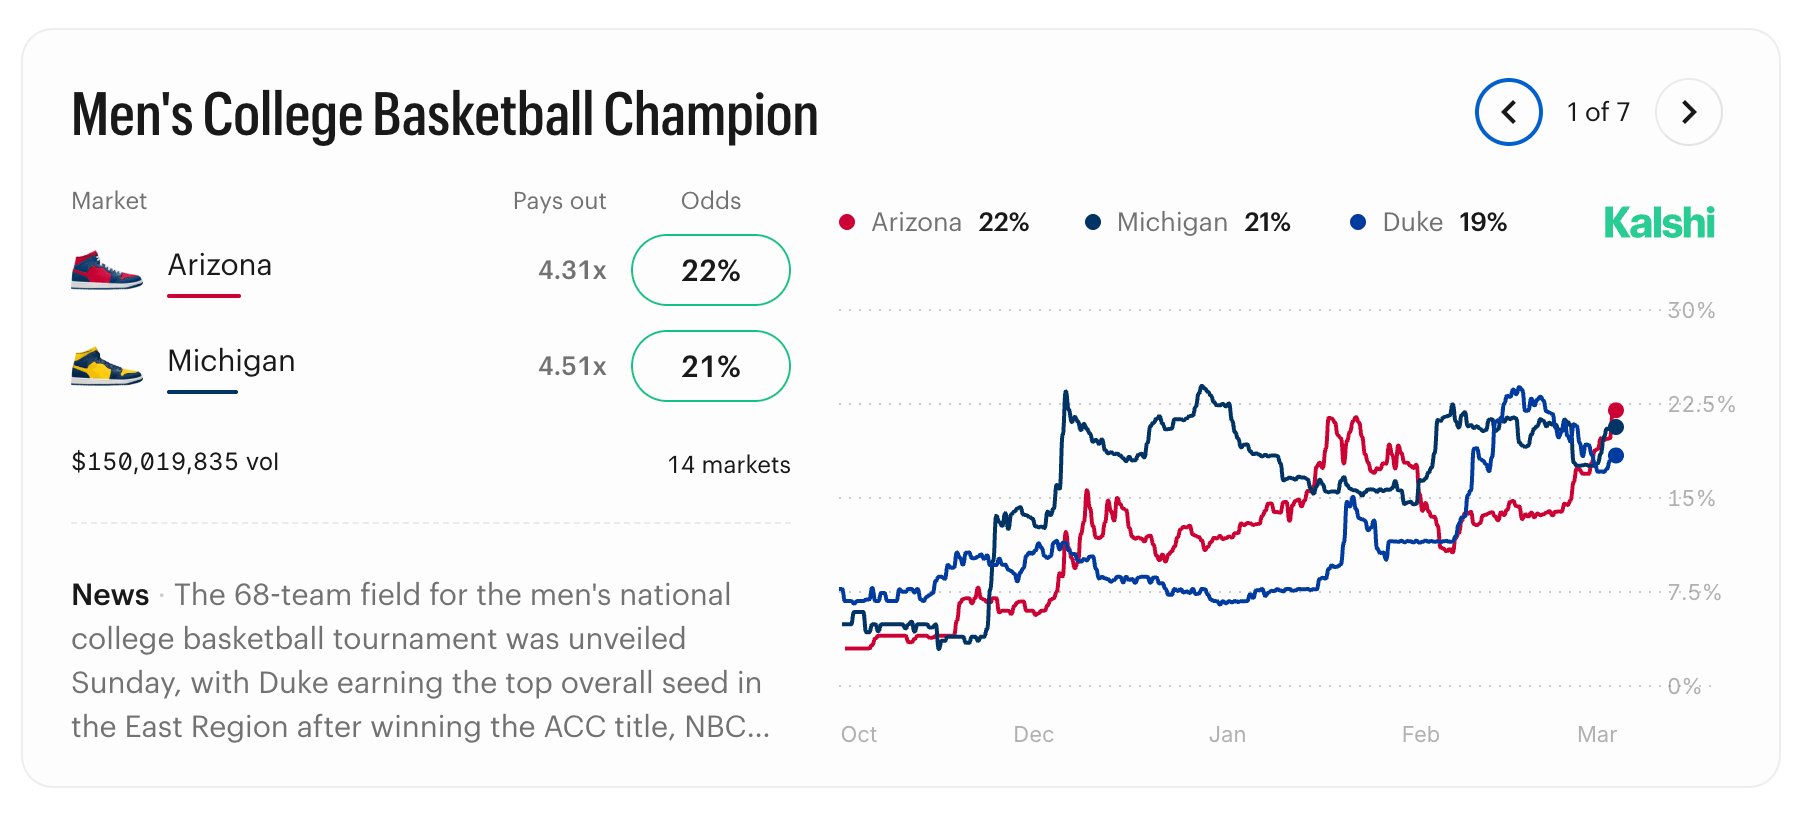1820x820 pixels.
Task: Open the Michigan market name
Action: click(x=231, y=361)
